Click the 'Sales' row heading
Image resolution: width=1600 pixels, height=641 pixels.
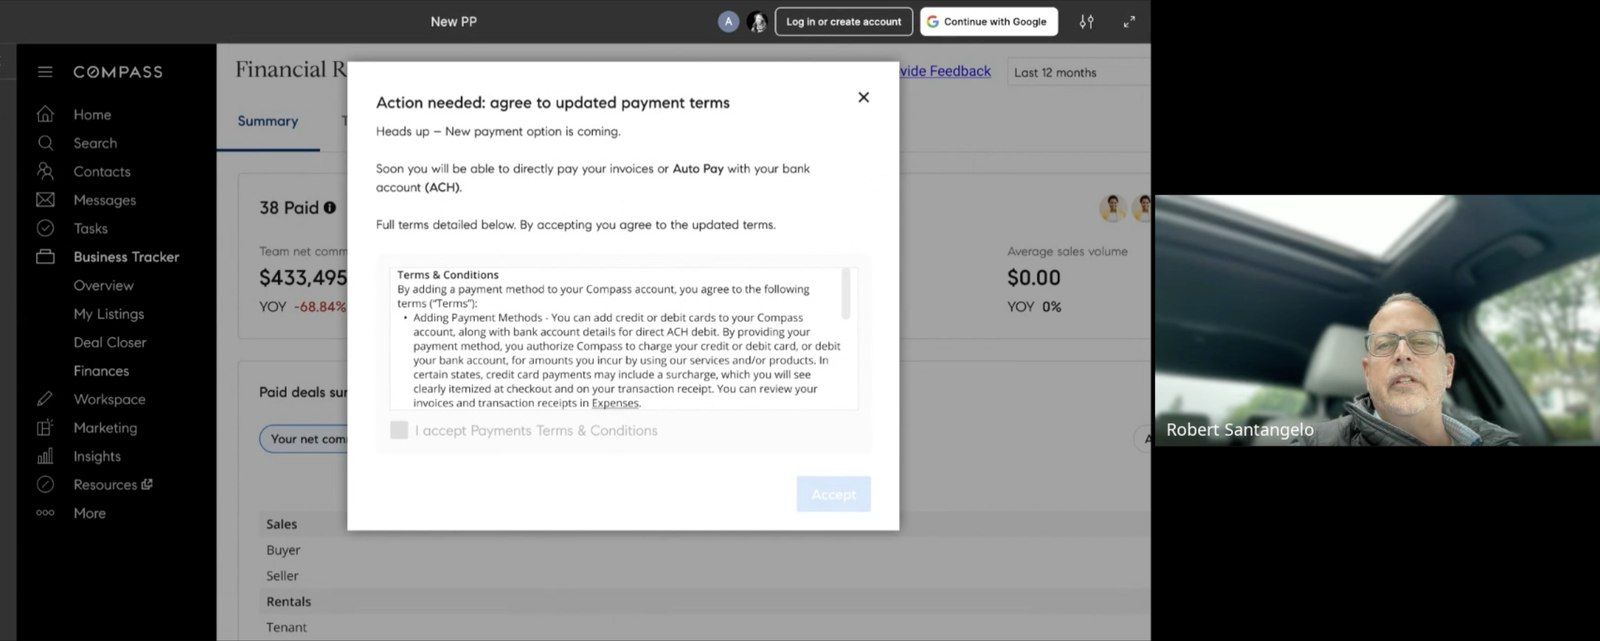click(281, 524)
